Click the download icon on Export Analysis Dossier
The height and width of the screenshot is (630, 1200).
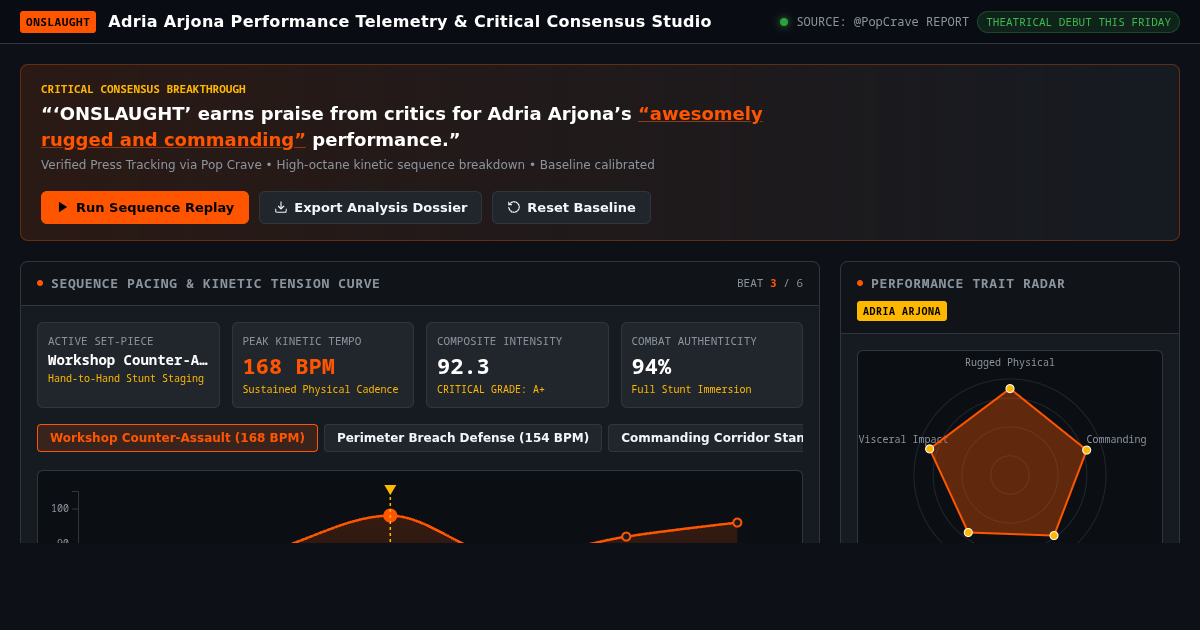pos(281,207)
